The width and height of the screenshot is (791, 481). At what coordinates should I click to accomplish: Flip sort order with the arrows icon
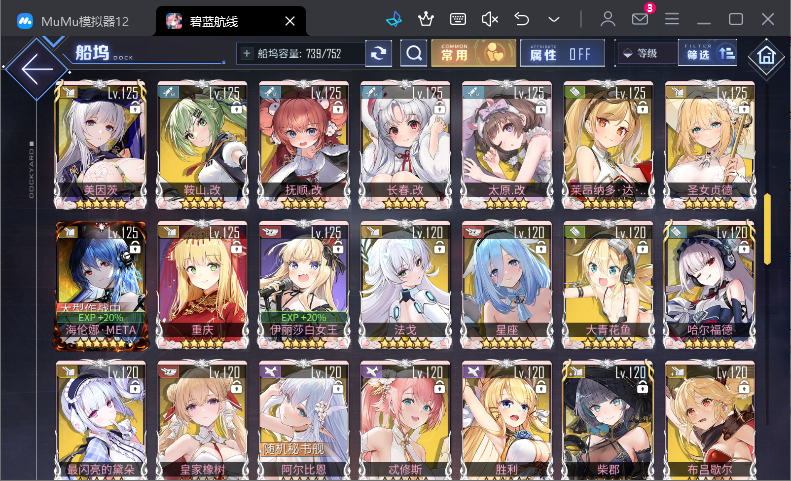pos(726,53)
